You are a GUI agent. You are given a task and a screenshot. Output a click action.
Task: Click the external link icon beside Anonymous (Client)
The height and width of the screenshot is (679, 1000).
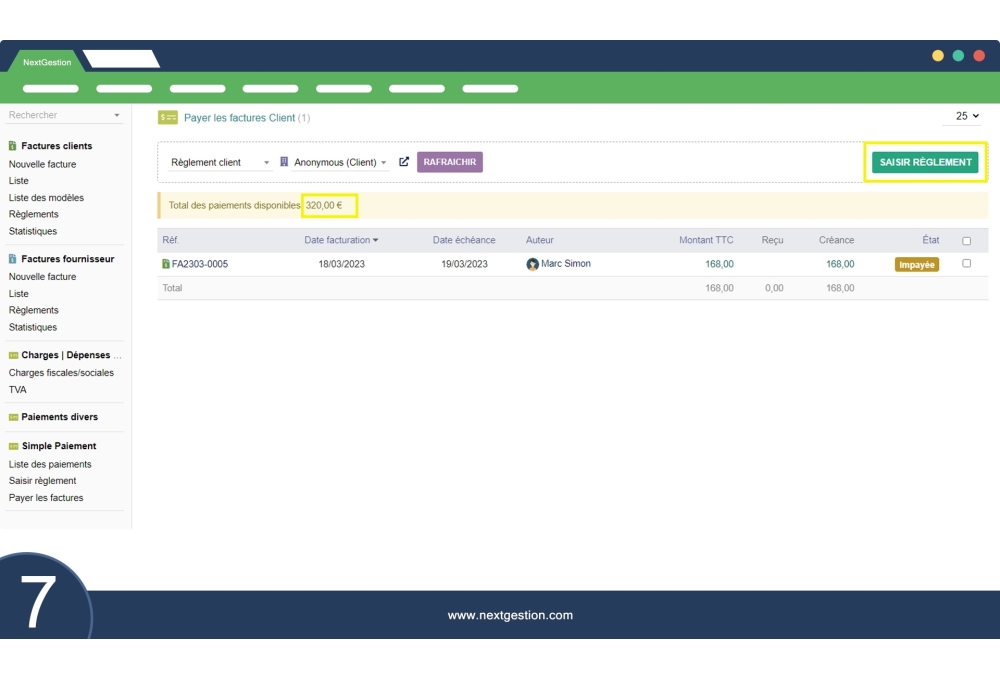tap(404, 162)
